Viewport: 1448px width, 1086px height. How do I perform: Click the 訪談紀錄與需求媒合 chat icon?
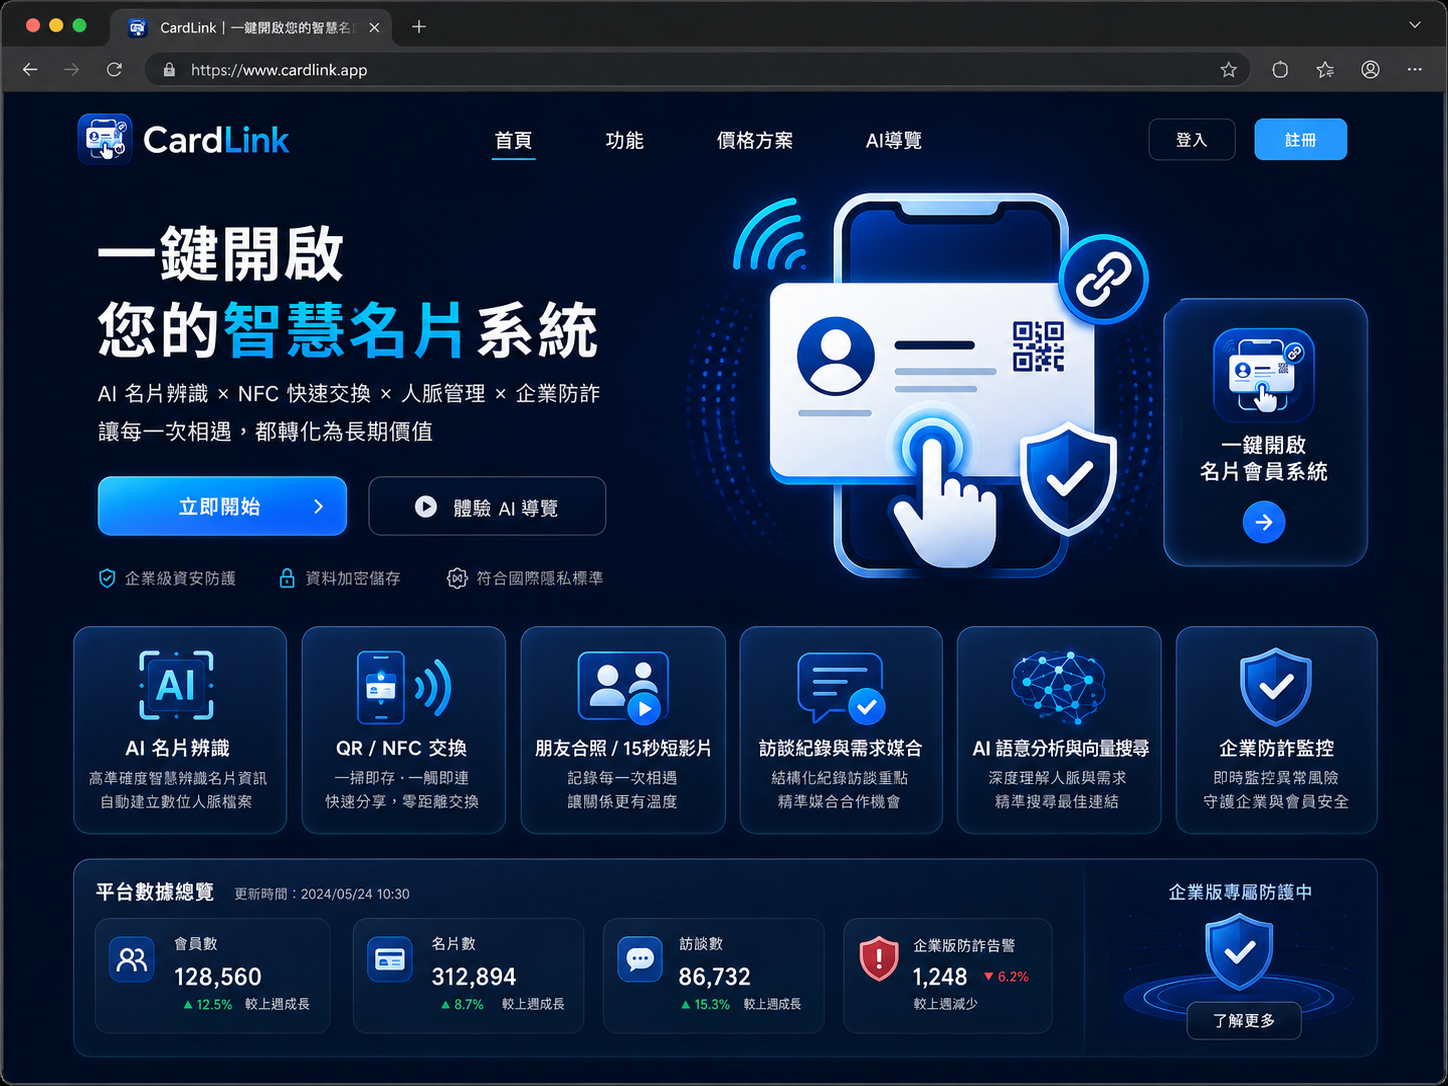pos(841,688)
